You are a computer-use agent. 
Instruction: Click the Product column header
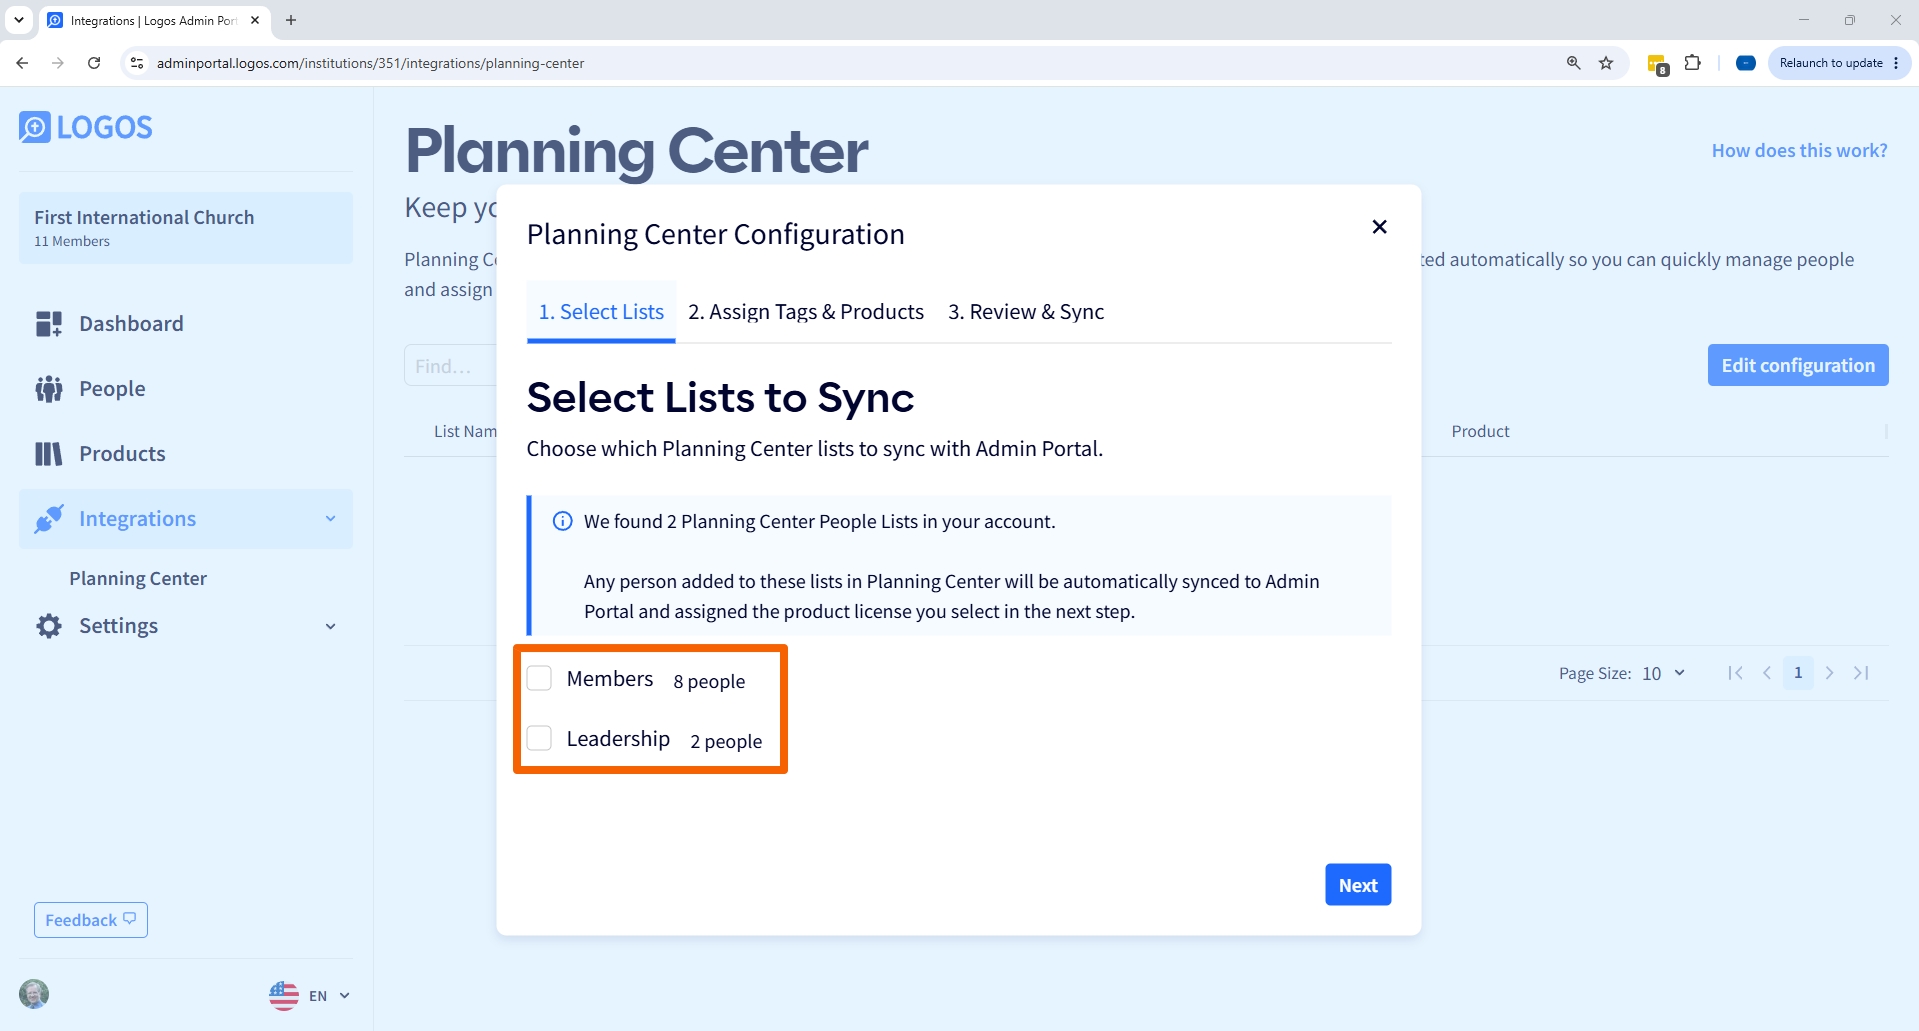[1480, 431]
